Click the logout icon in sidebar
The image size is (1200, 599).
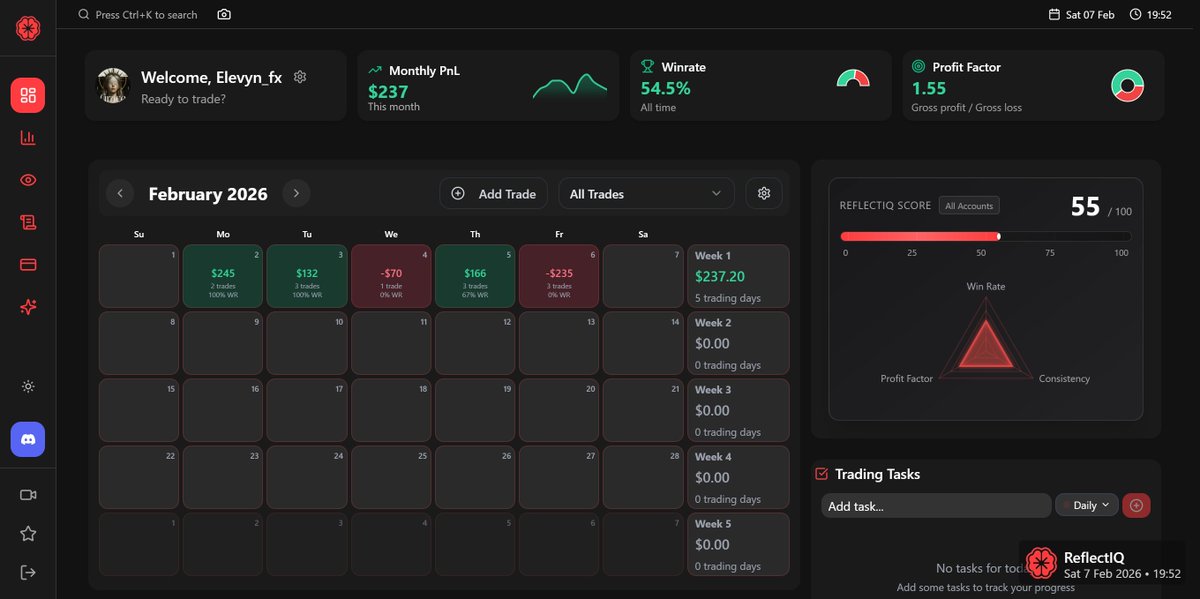(28, 572)
